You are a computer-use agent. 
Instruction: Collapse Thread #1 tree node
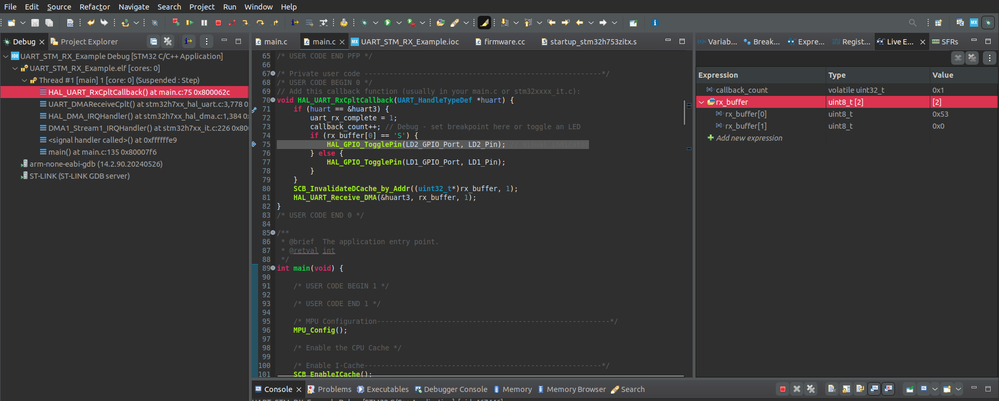click(24, 80)
